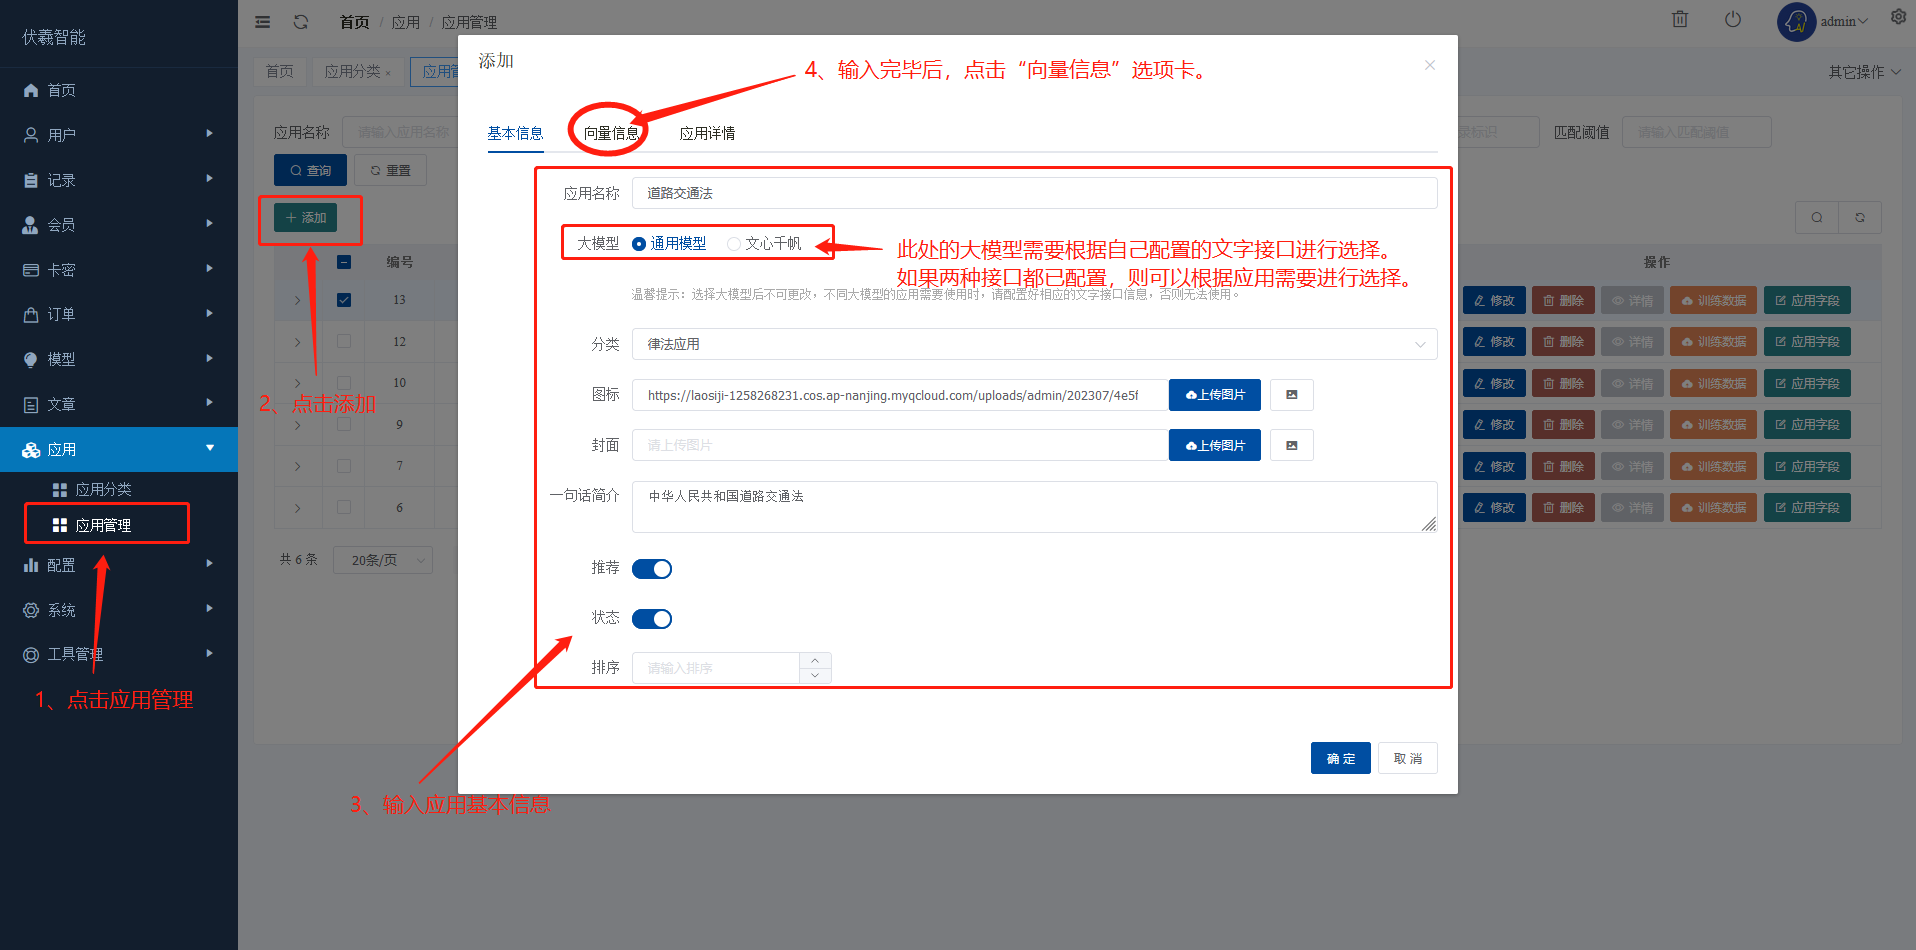The width and height of the screenshot is (1916, 950).
Task: Open the settings gear in top-right corner
Action: (1898, 17)
